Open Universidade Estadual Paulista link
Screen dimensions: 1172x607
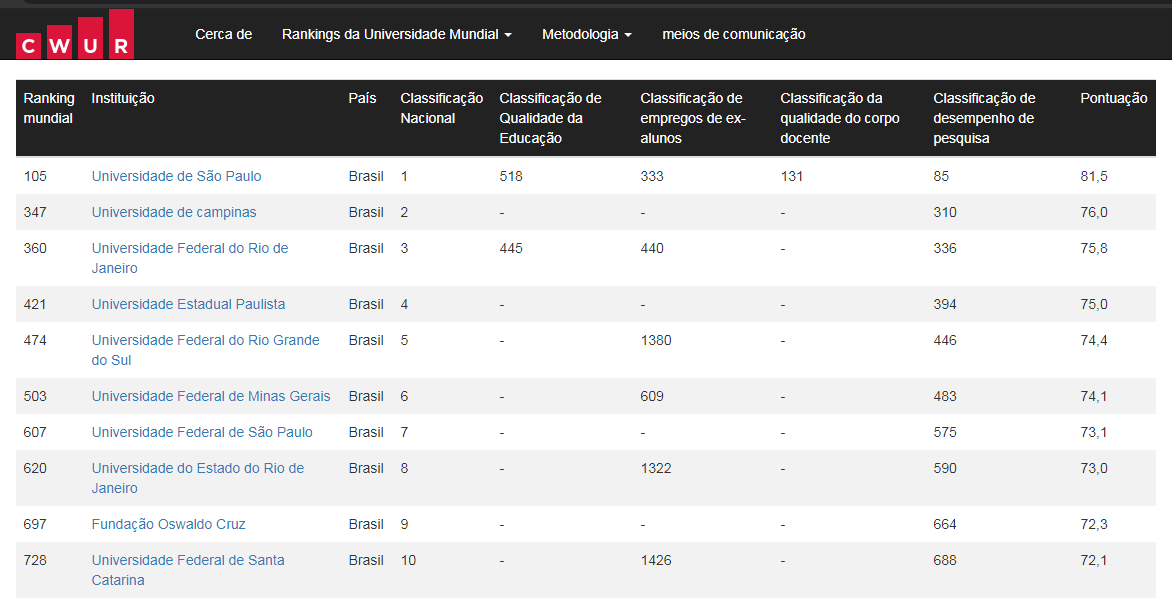(x=188, y=304)
